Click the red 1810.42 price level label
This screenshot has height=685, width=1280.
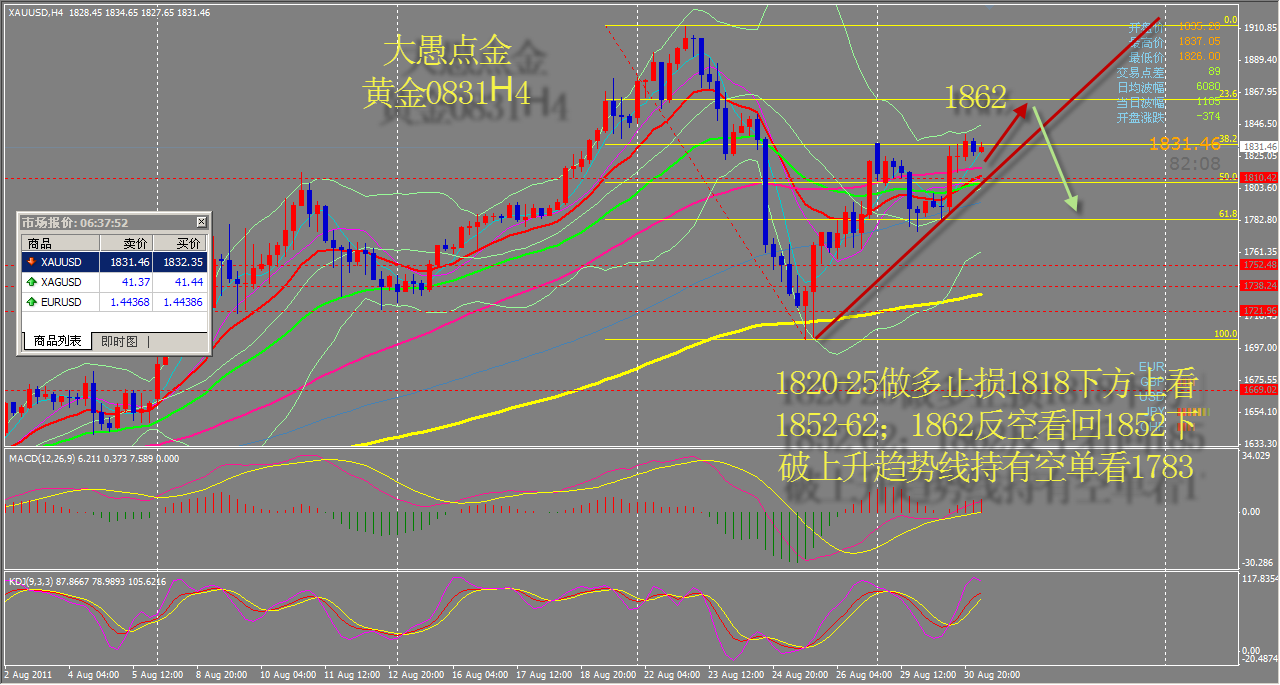[x=1258, y=178]
